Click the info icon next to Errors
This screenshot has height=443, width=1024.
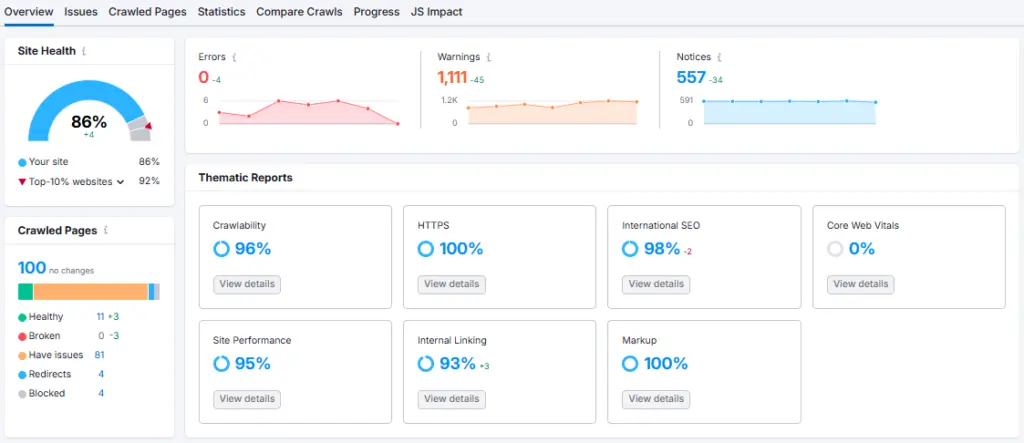(234, 57)
